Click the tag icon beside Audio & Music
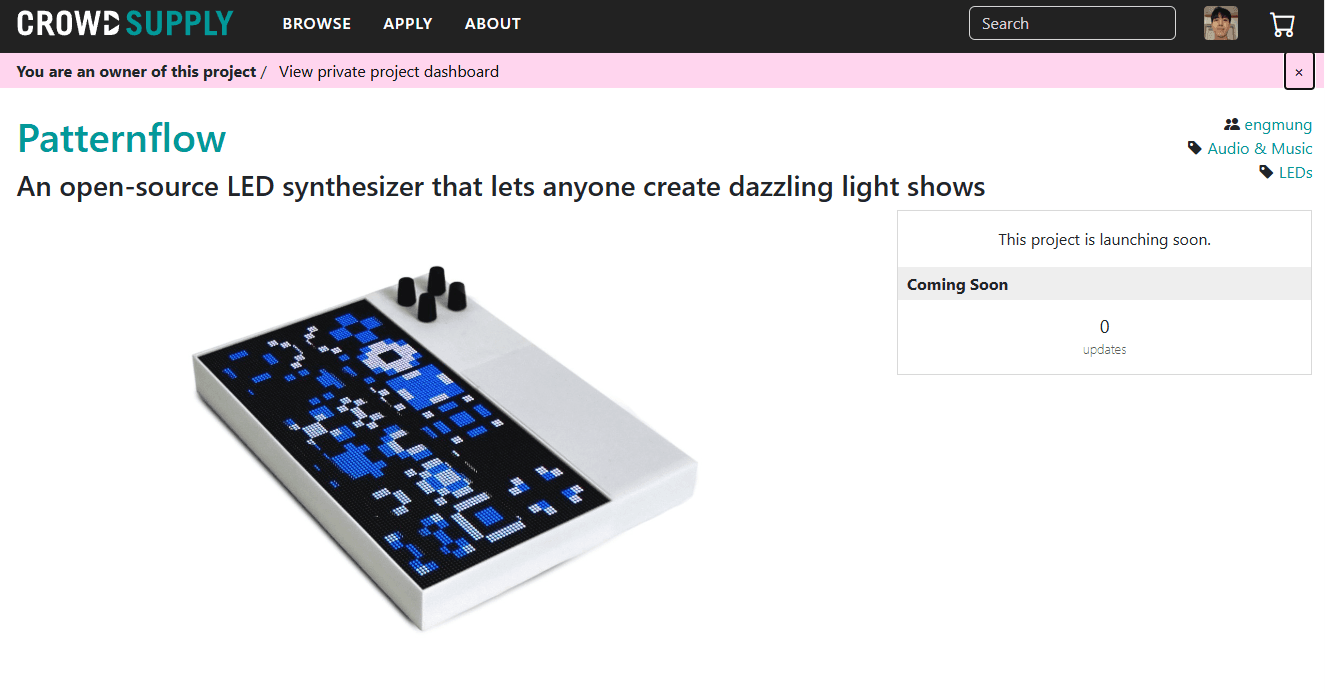This screenshot has height=693, width=1325. (x=1195, y=148)
